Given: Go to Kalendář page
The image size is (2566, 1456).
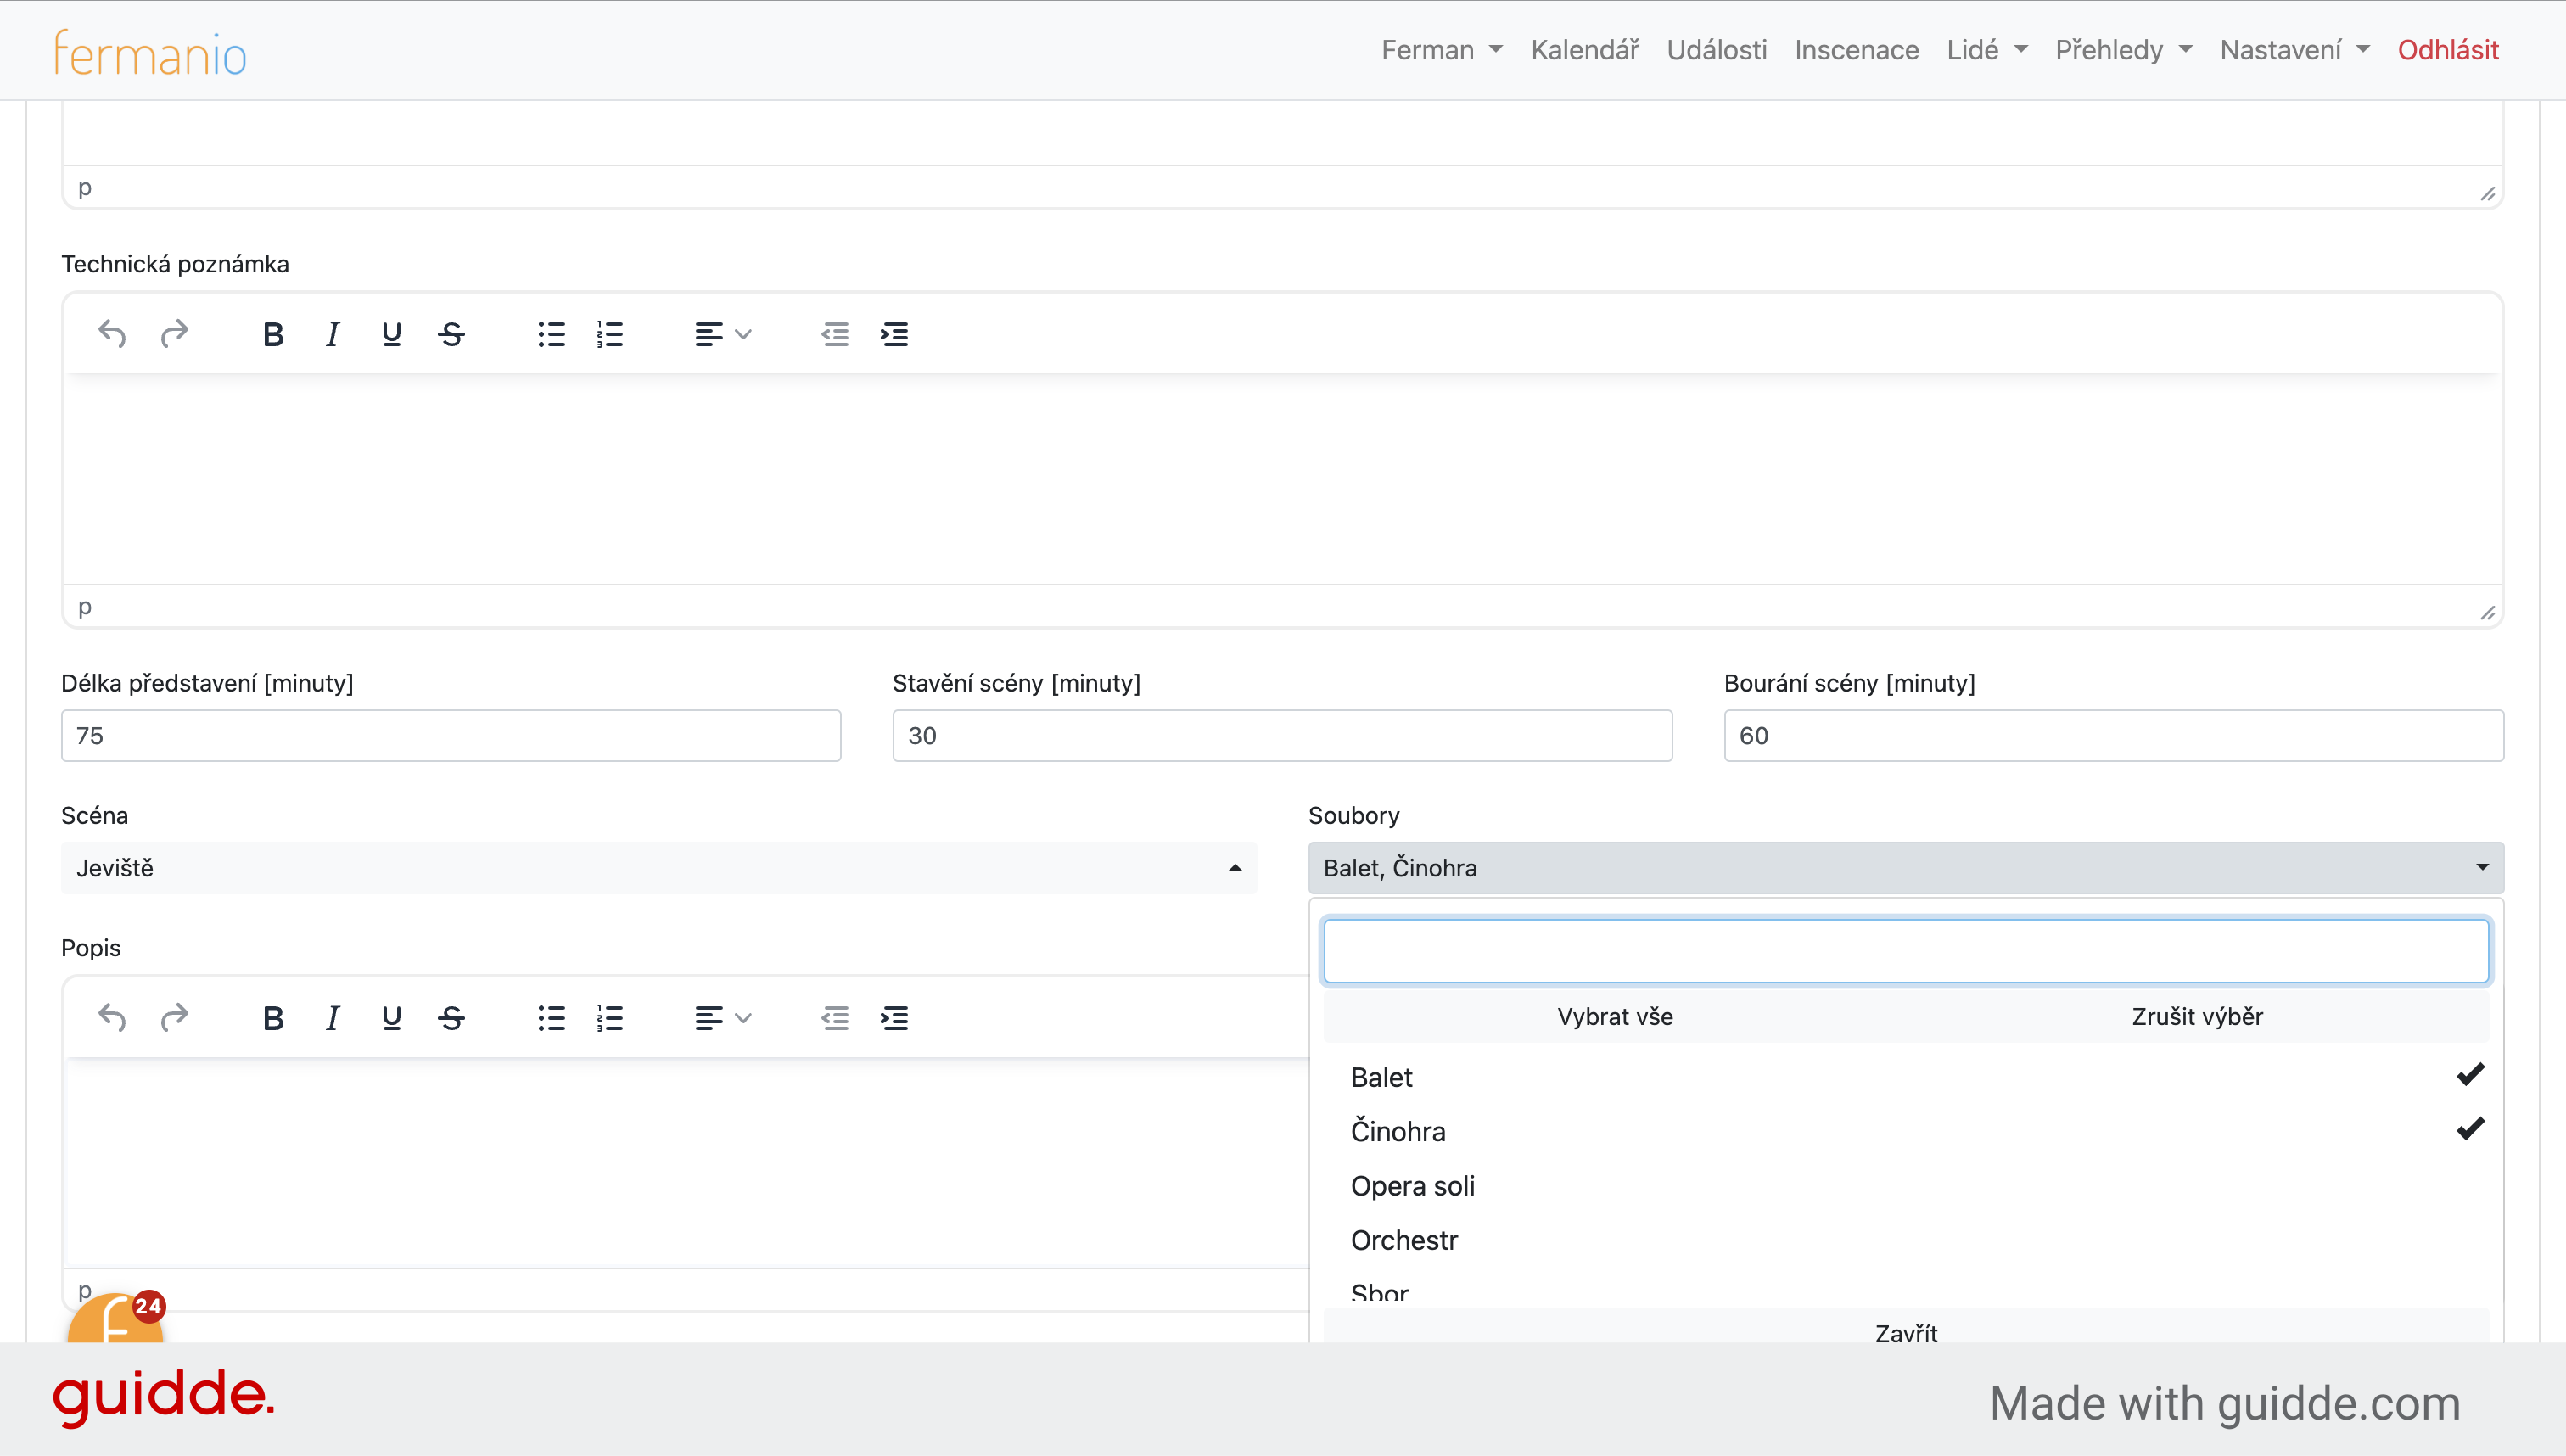Looking at the screenshot, I should pos(1584,50).
